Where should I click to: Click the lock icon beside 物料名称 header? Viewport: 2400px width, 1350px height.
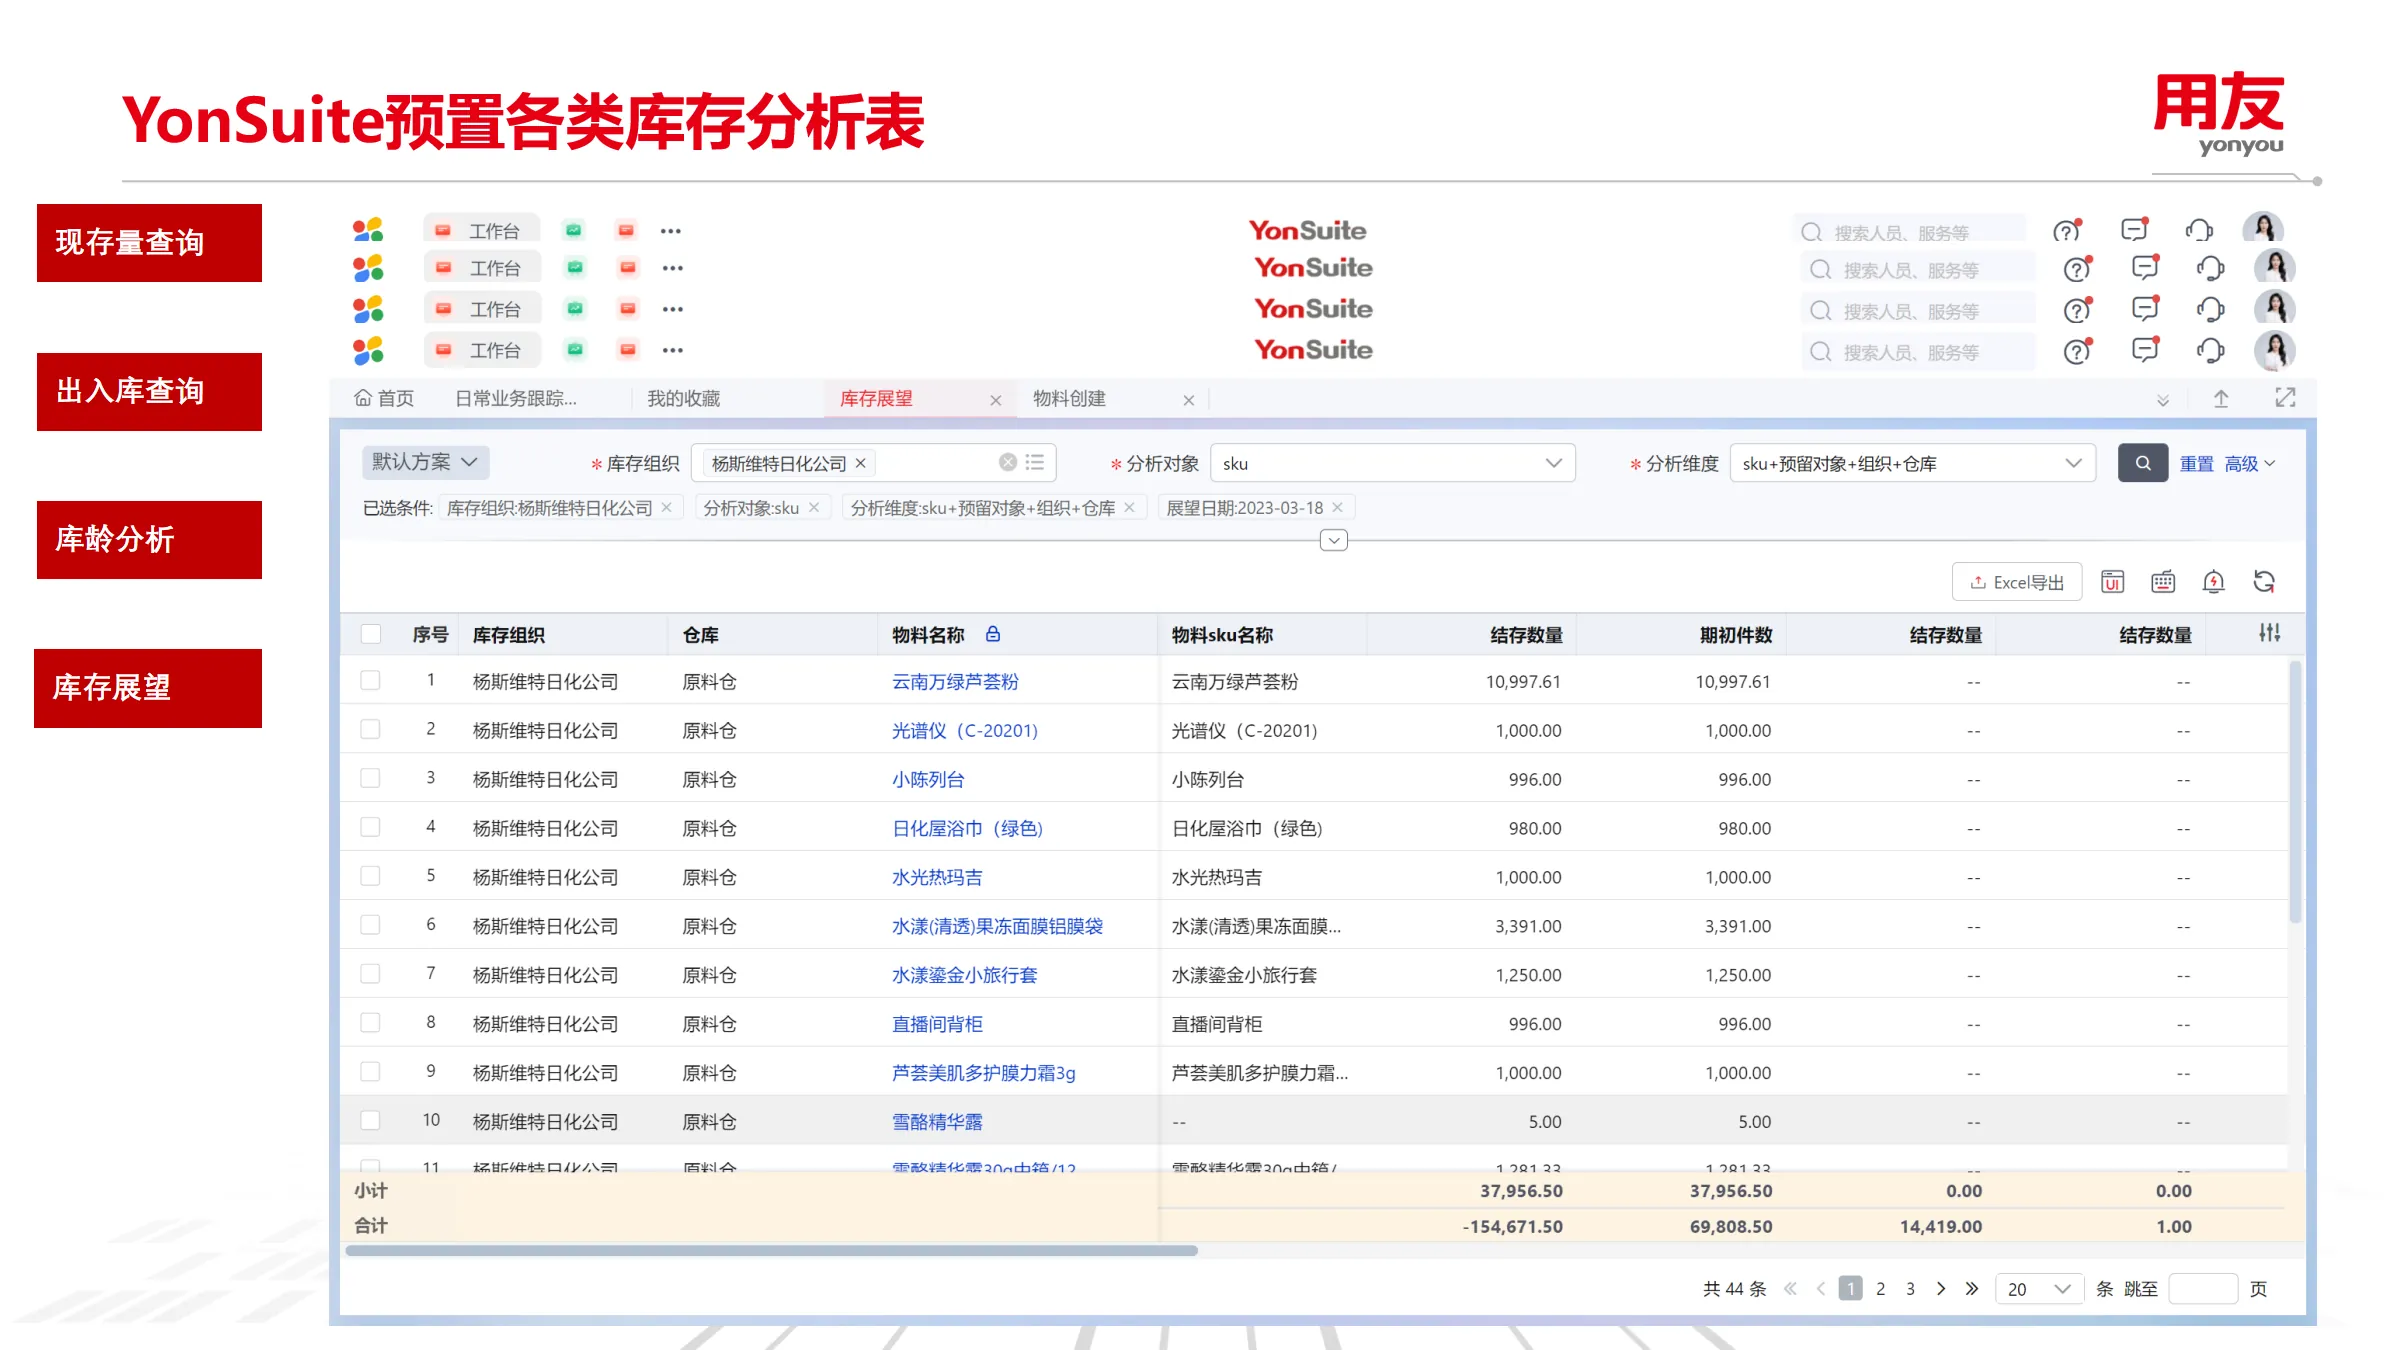[993, 634]
